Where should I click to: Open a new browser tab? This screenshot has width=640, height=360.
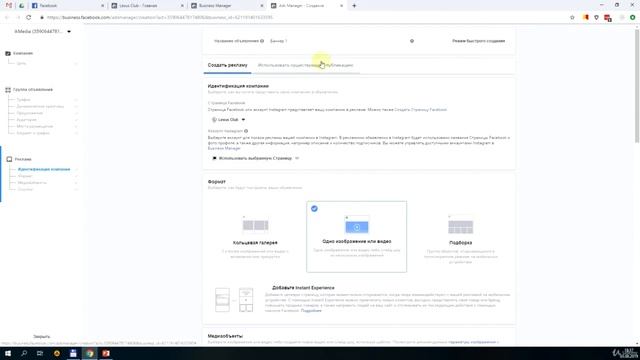coord(354,6)
